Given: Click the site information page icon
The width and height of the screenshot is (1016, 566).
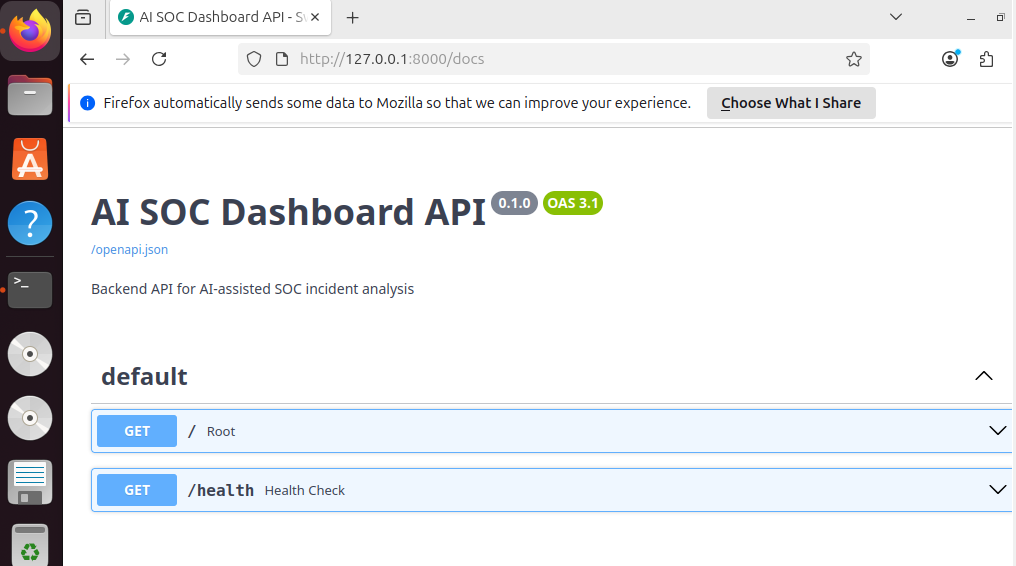Looking at the screenshot, I should coord(282,60).
